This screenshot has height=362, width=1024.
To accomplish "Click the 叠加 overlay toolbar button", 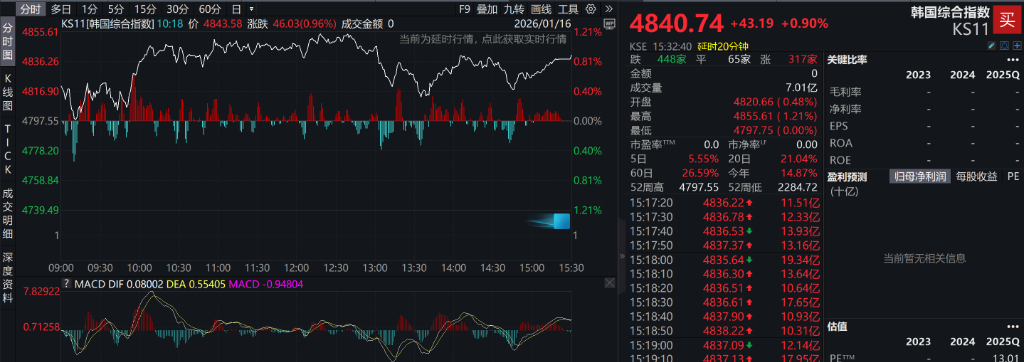I will [x=487, y=9].
